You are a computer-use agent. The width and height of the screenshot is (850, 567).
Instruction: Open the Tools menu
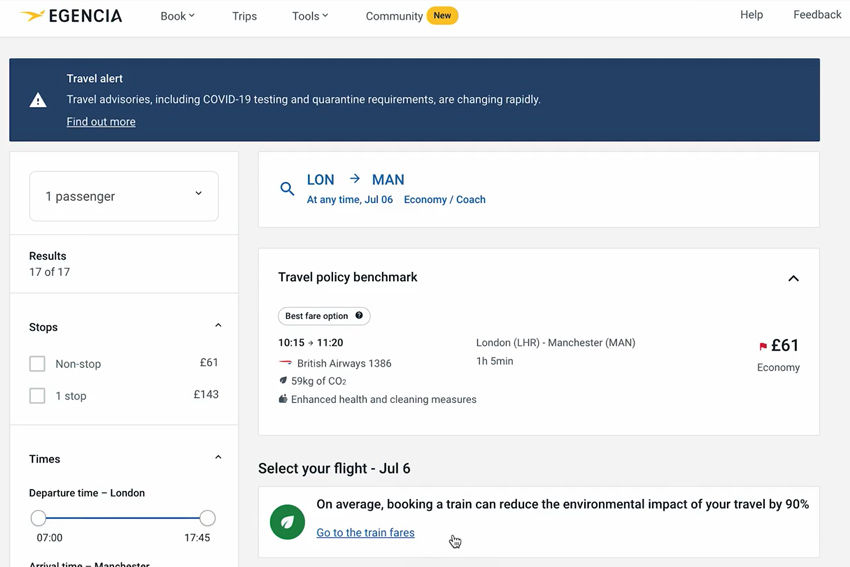click(310, 16)
